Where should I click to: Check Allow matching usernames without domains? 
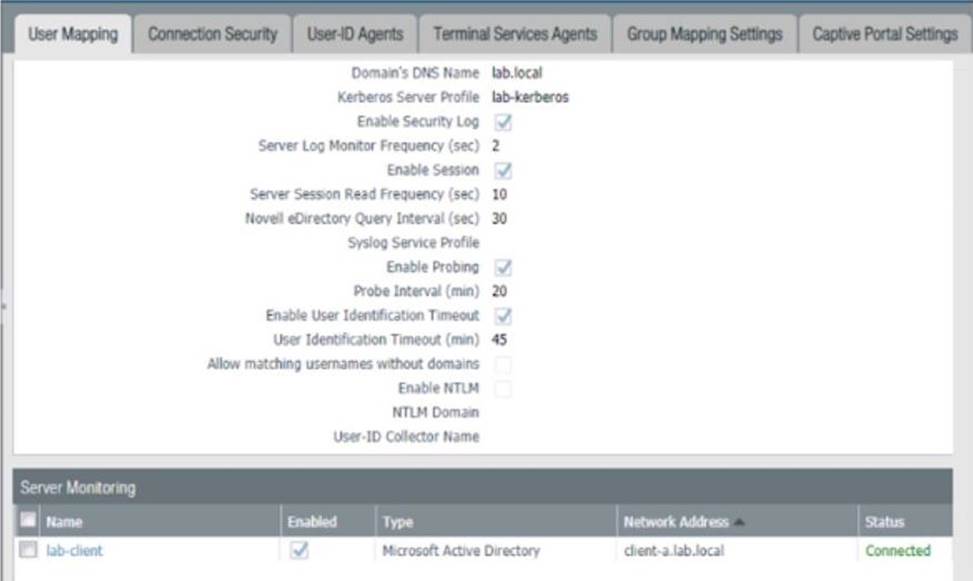[x=503, y=365]
